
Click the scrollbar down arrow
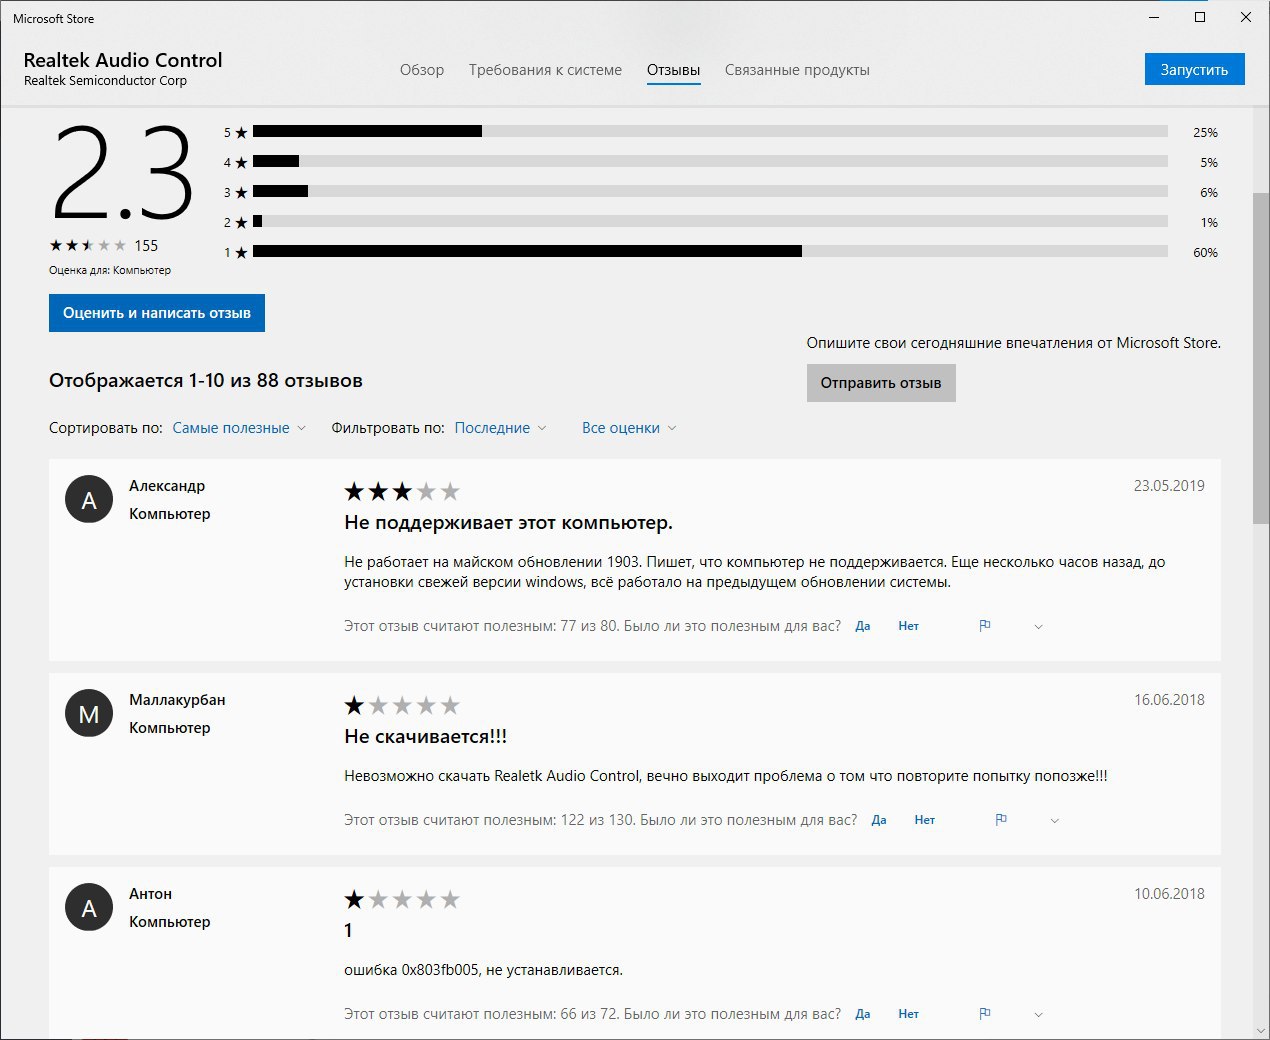pos(1260,1030)
